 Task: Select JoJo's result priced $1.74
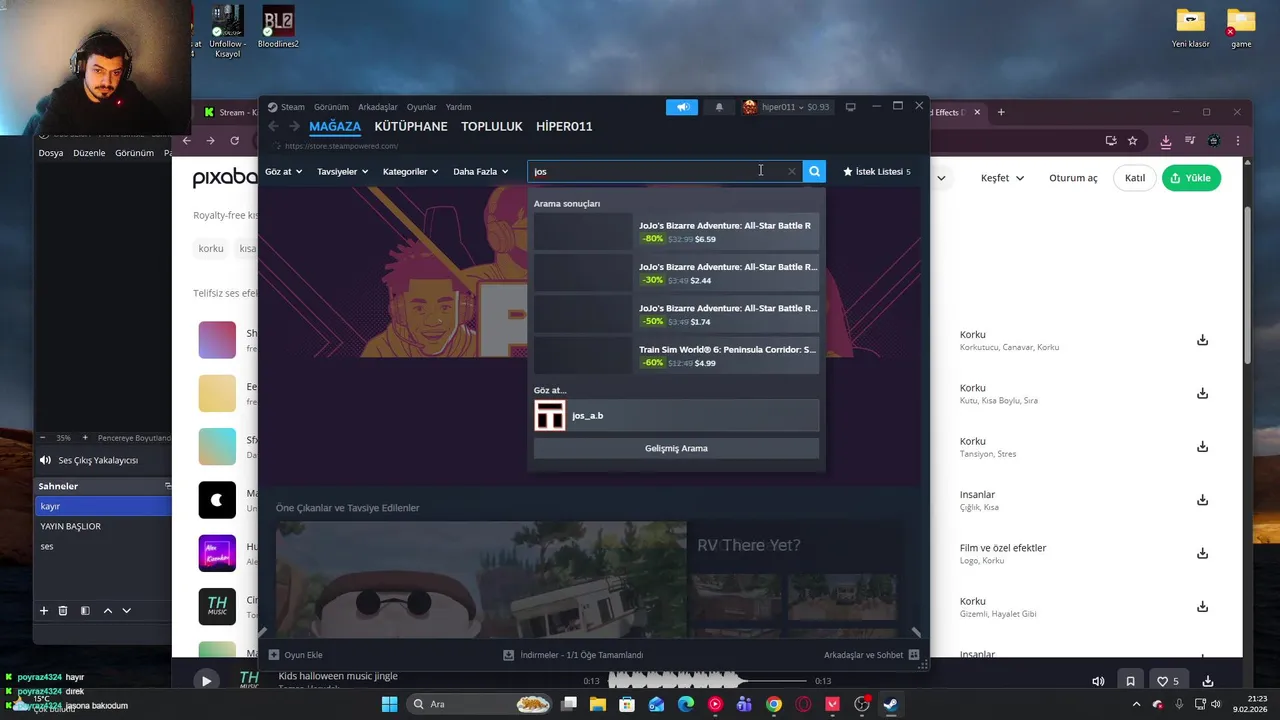pyautogui.click(x=676, y=314)
